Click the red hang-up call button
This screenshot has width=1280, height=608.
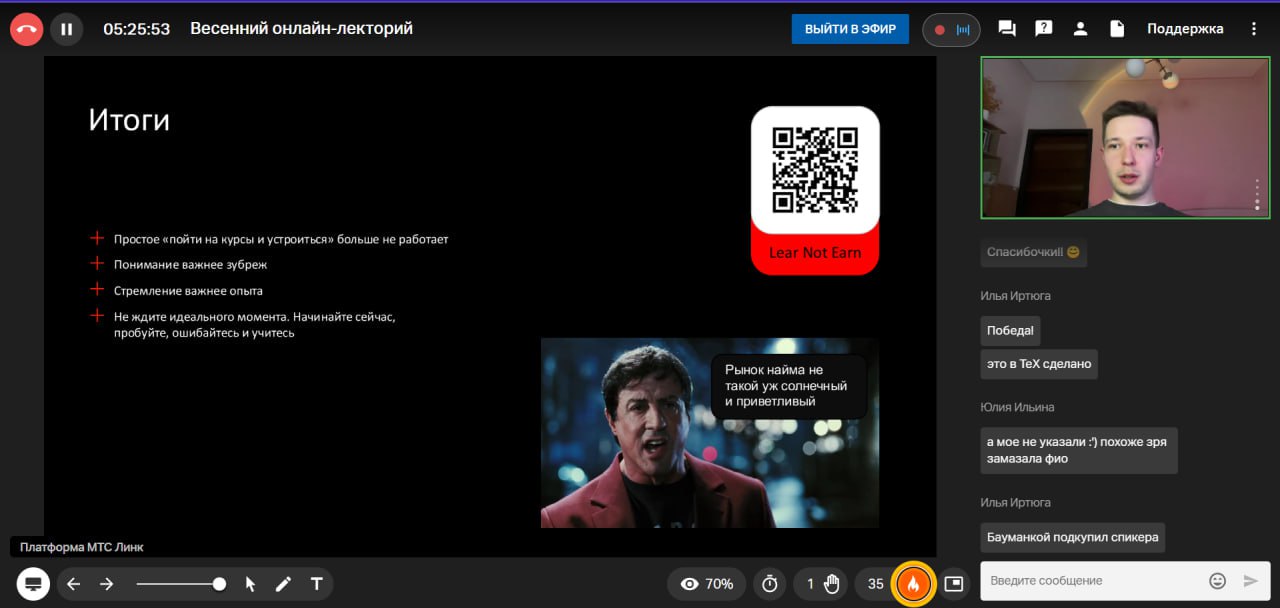click(x=27, y=29)
